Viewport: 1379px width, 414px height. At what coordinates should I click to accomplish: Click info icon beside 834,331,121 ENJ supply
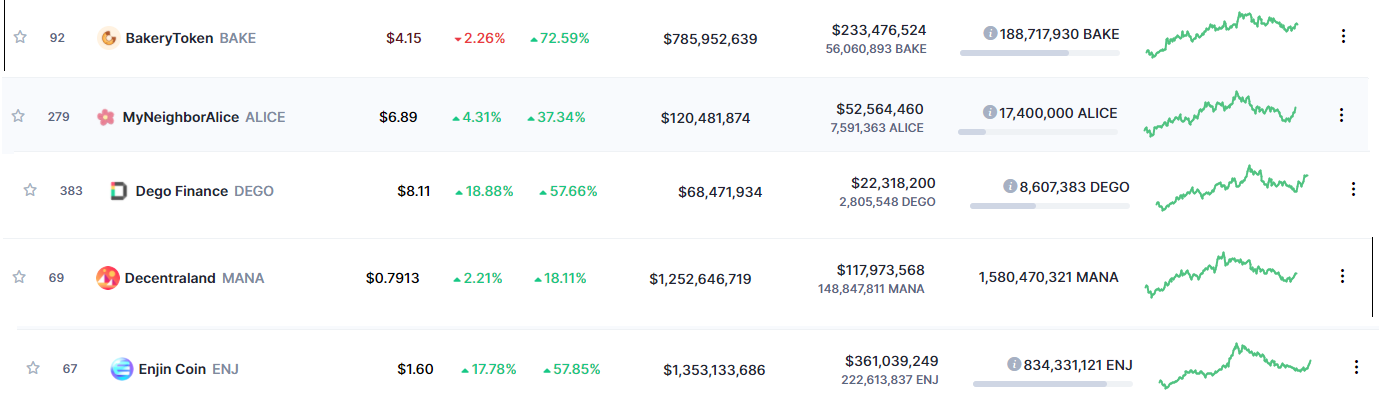click(1014, 365)
